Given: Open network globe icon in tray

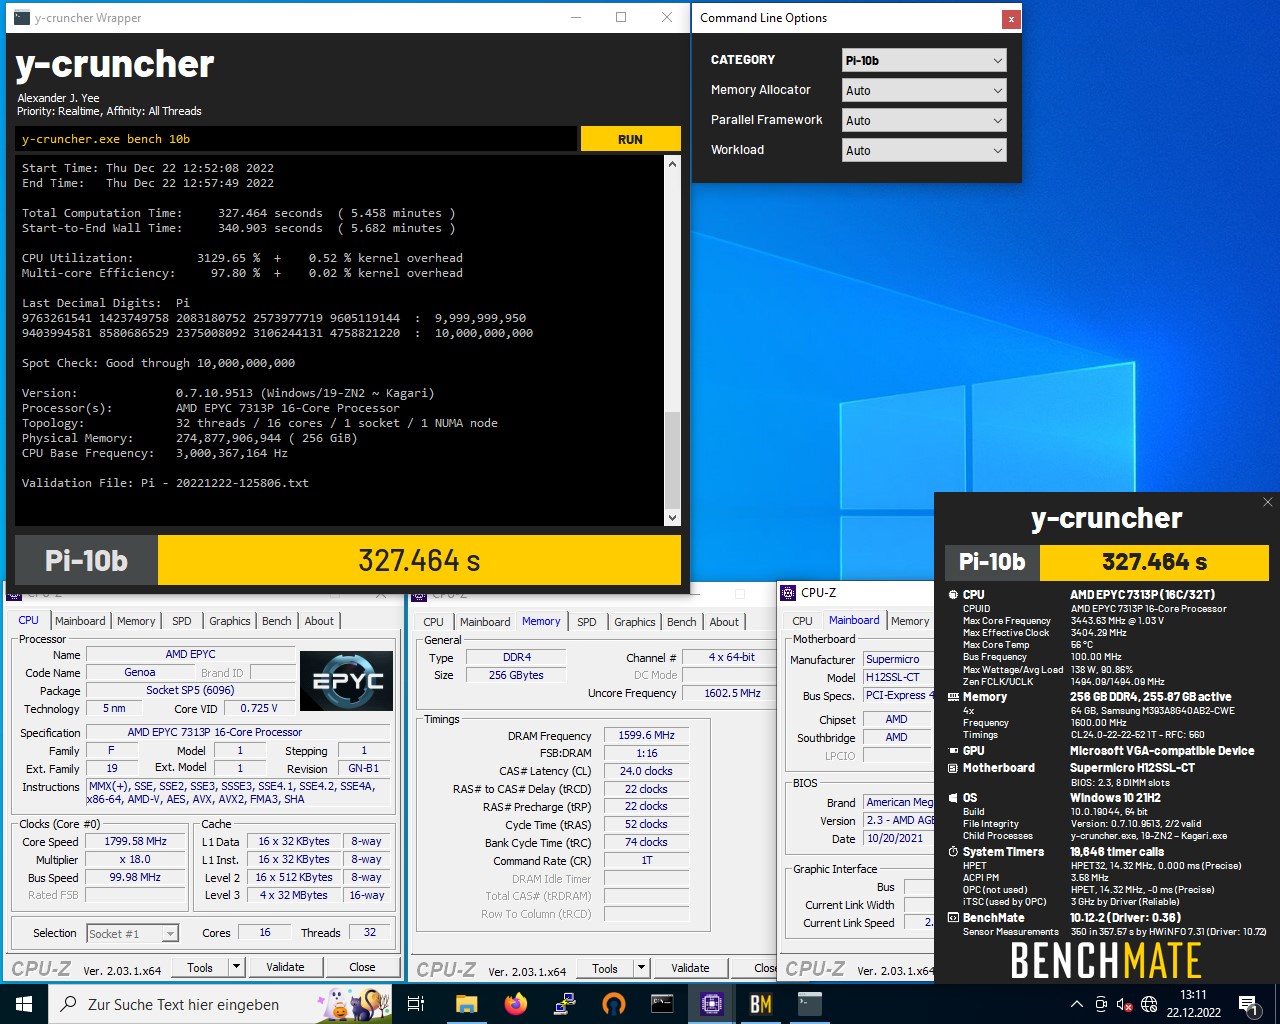Looking at the screenshot, I should pos(1150,1004).
